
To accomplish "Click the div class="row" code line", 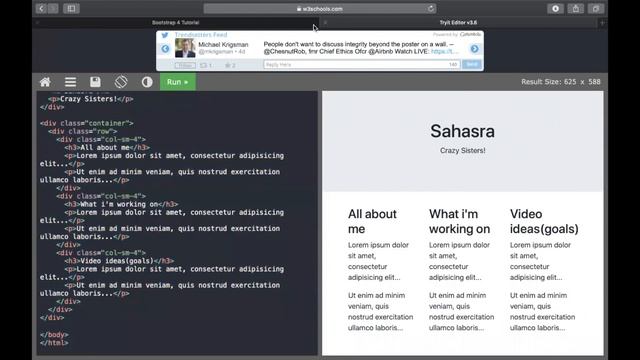I will click(82, 131).
